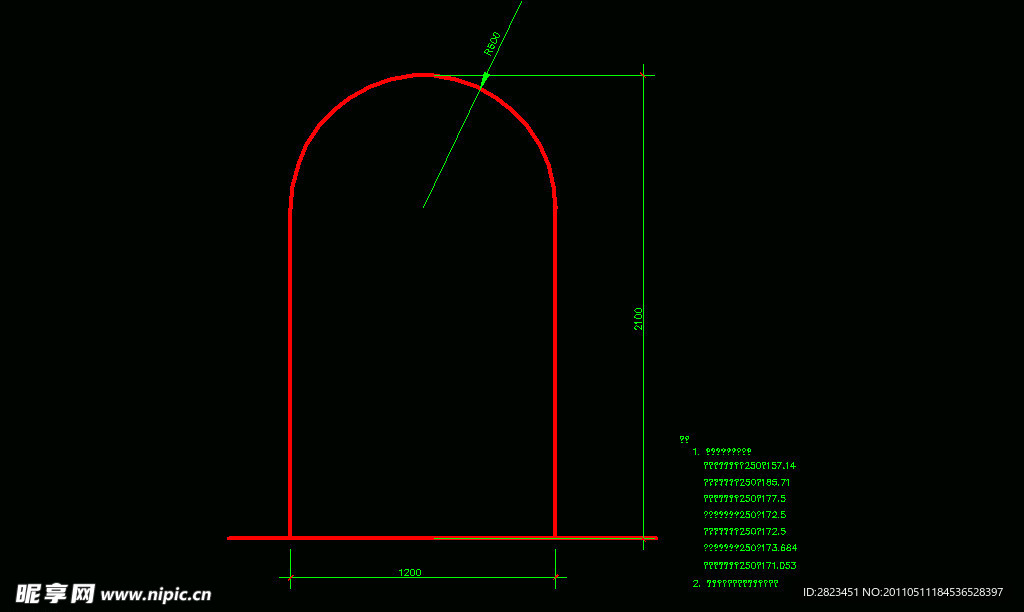Screen dimensions: 1024x612
Task: Select the R600 radius dimension text
Action: click(492, 42)
